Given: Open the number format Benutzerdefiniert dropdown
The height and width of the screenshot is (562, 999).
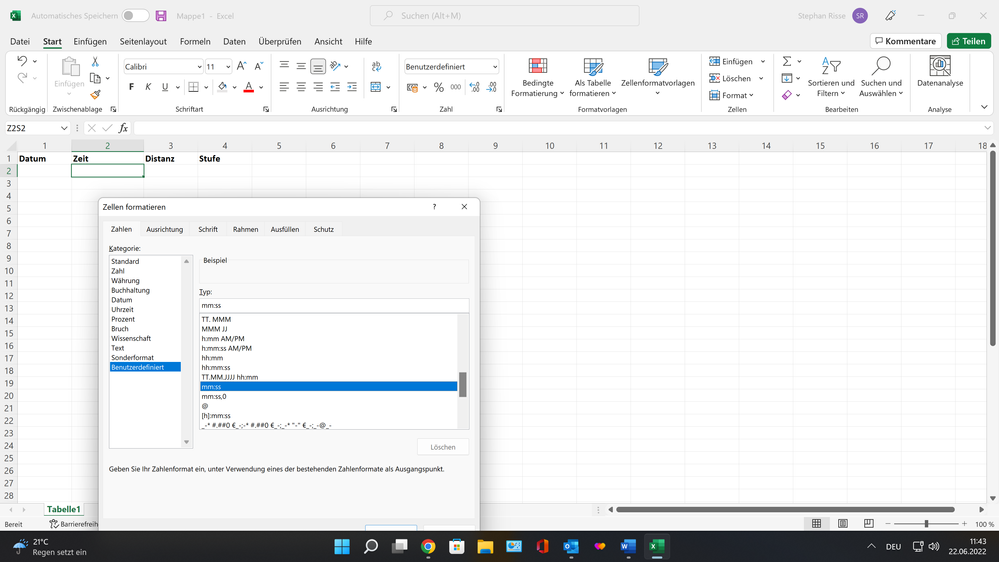Looking at the screenshot, I should (x=494, y=67).
